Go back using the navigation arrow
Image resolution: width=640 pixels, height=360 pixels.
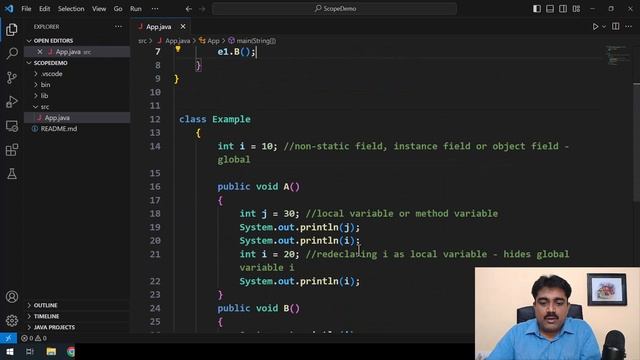[x=189, y=9]
